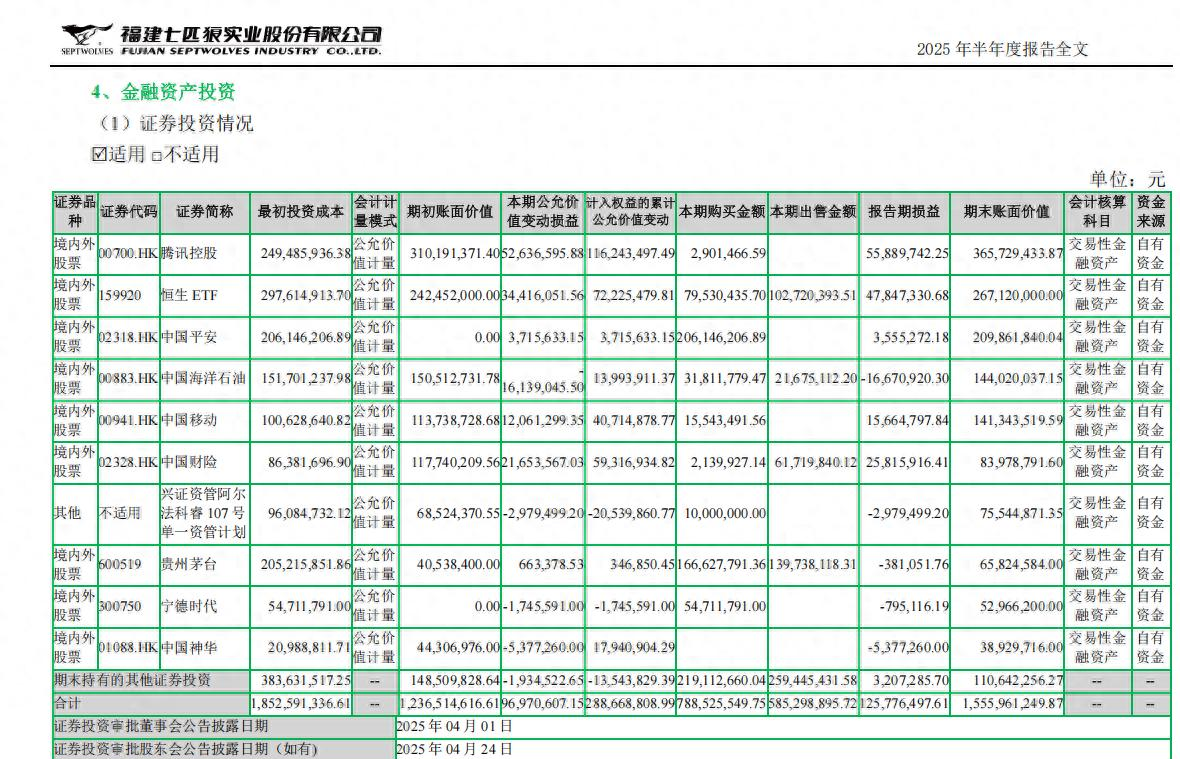
Task: Click the purchase amount 10,000,000.00
Action: (725, 513)
